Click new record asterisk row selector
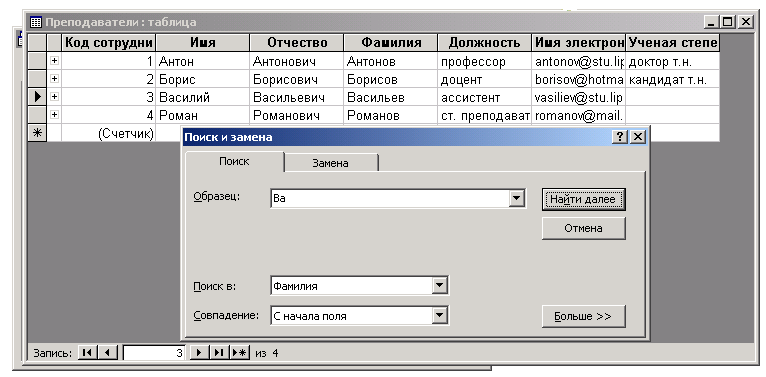The height and width of the screenshot is (377, 766). tap(37, 133)
